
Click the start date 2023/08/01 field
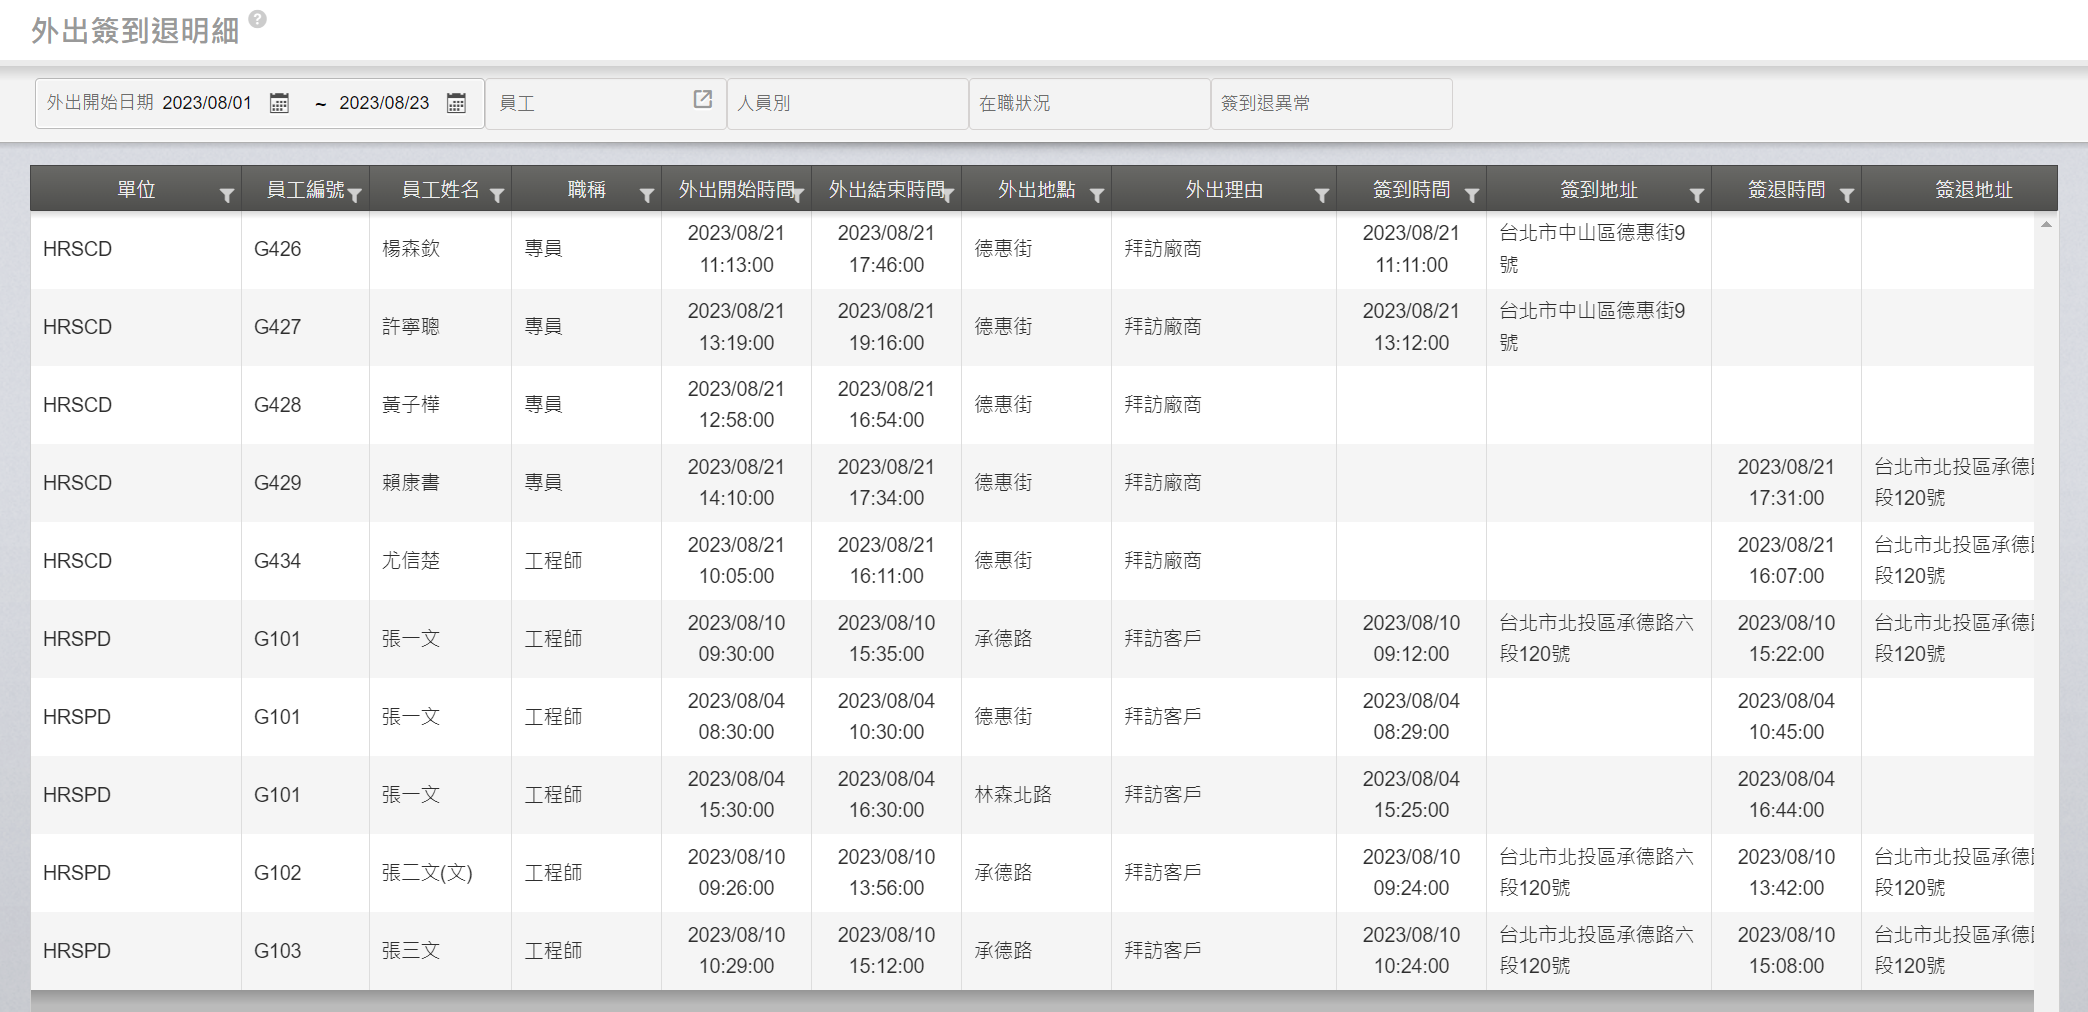pos(207,103)
